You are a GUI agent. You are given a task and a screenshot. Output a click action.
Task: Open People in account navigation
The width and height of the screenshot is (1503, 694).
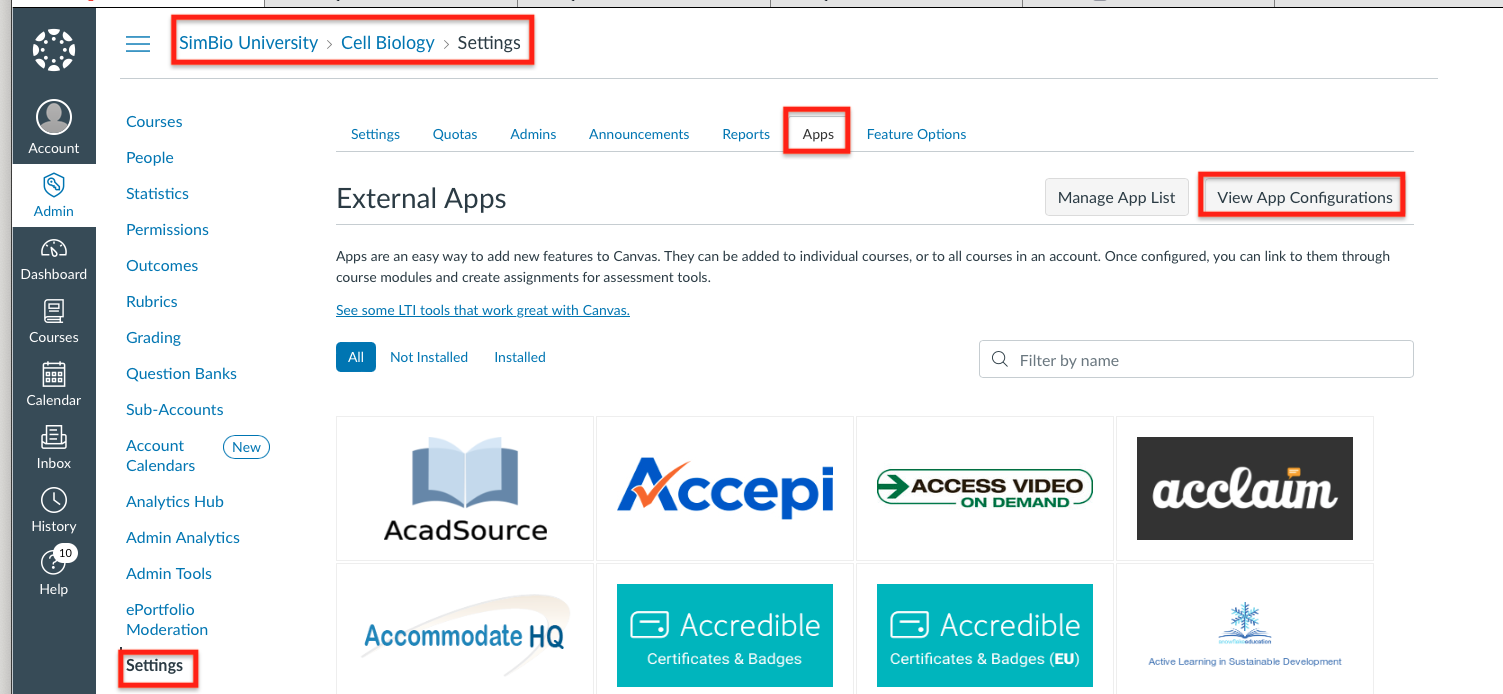click(150, 158)
